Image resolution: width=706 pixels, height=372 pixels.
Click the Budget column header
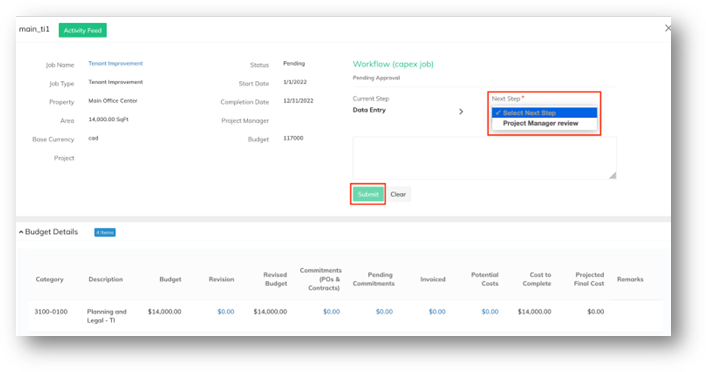(x=170, y=279)
